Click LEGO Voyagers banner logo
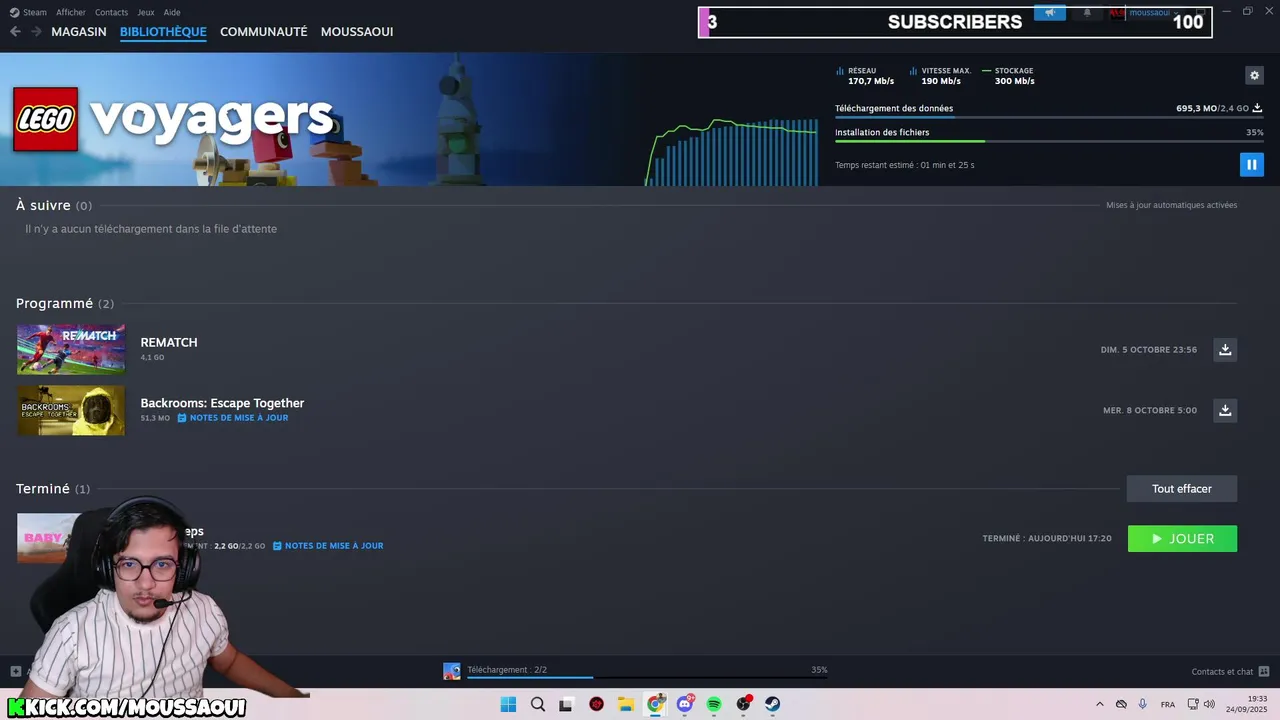This screenshot has width=1280, height=720. click(x=172, y=118)
